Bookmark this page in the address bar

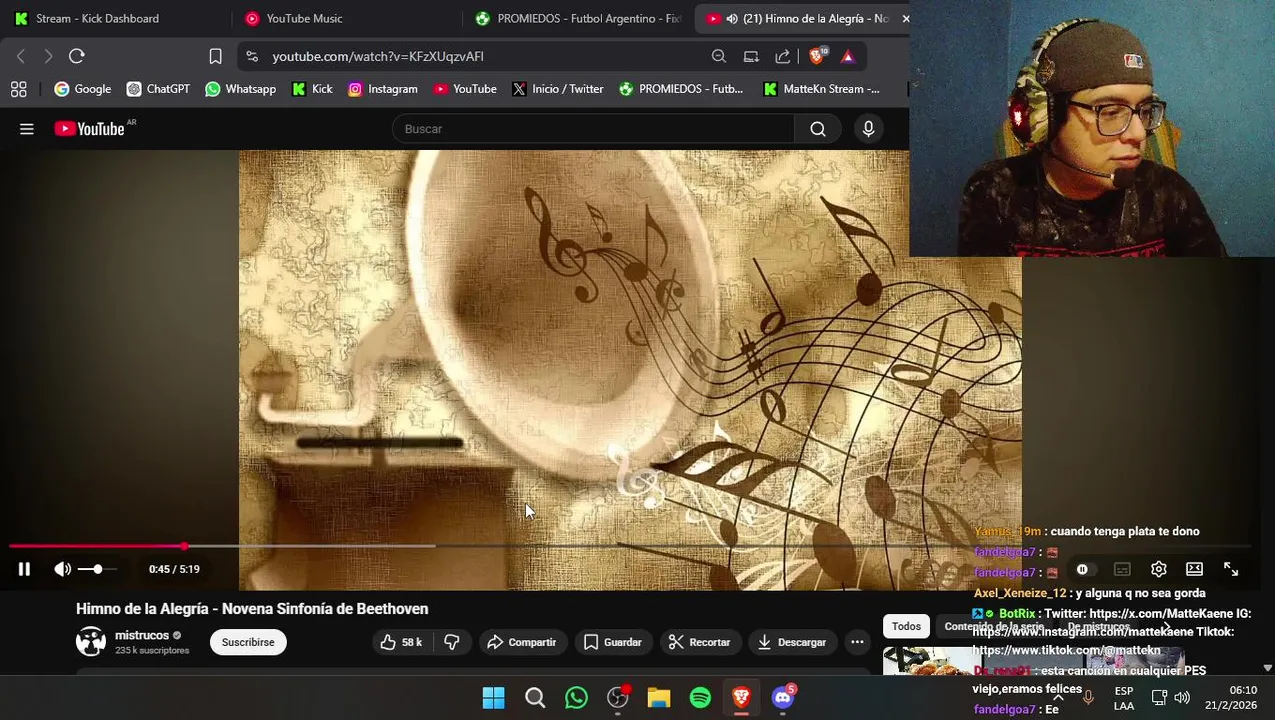215,56
